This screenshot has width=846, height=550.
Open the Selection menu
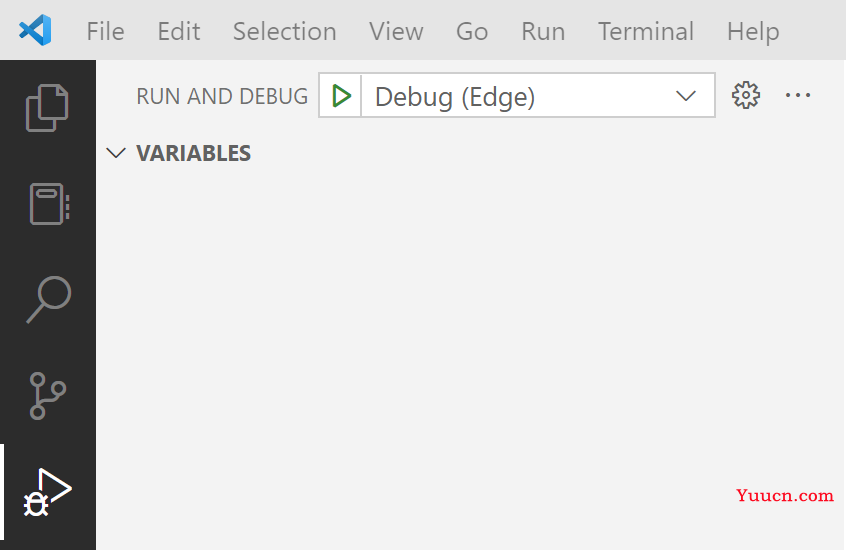coord(284,31)
